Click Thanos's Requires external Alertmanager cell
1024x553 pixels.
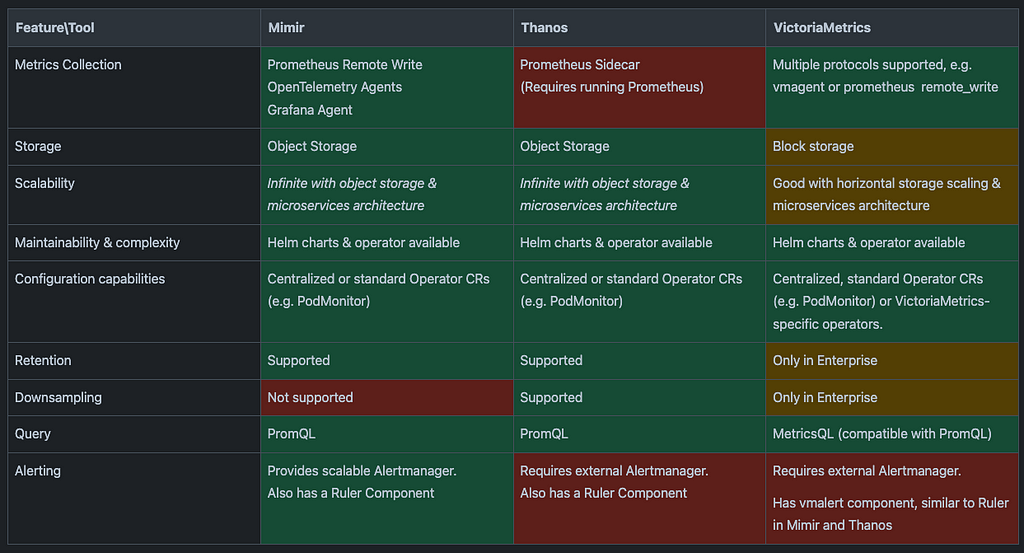pyautogui.click(x=639, y=498)
